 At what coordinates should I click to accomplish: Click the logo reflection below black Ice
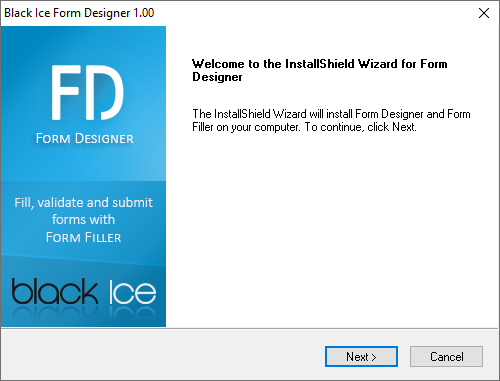coord(84,314)
